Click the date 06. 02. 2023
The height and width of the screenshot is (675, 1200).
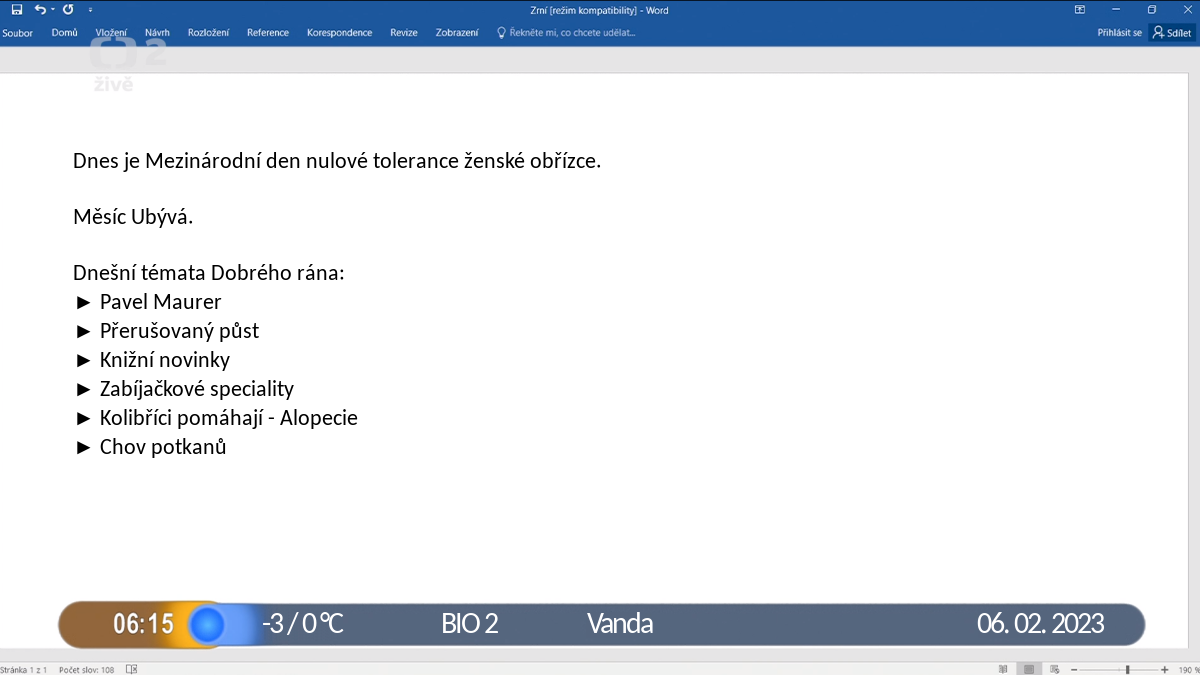[x=1041, y=624]
